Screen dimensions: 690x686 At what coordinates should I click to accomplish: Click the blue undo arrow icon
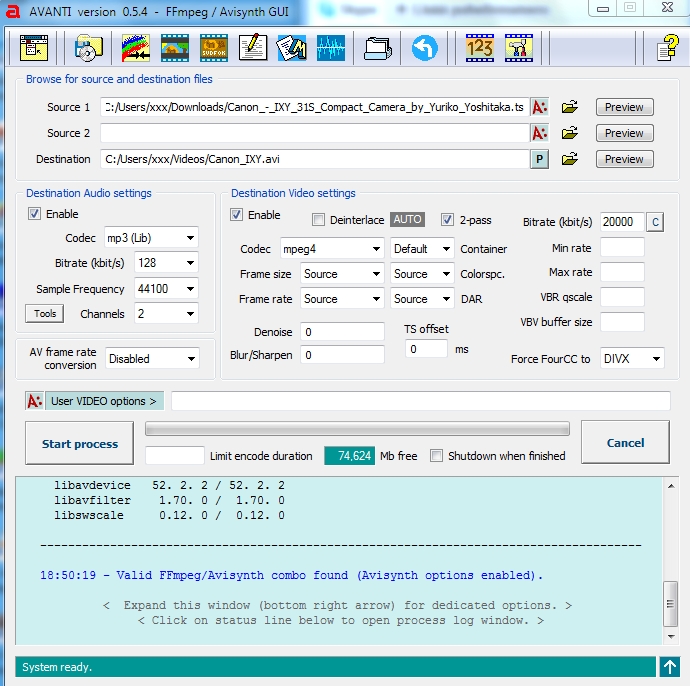click(425, 48)
